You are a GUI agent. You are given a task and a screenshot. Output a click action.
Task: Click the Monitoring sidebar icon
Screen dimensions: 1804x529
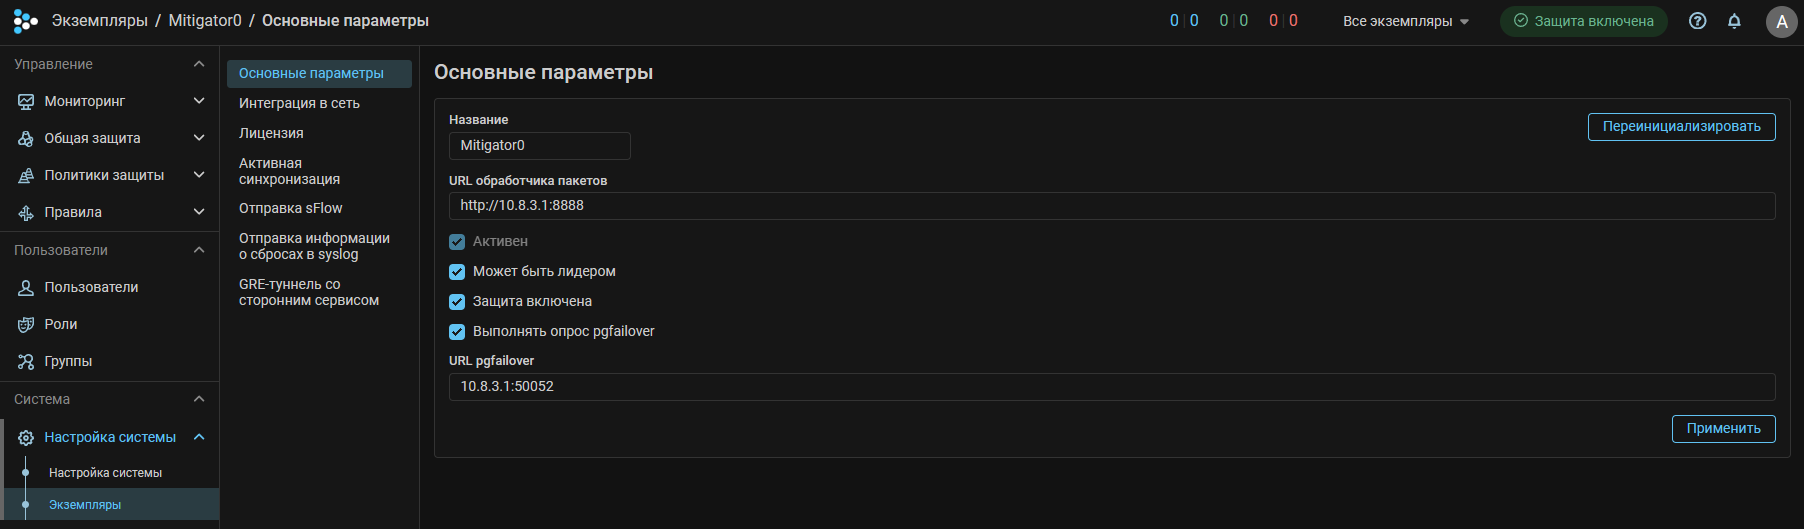point(26,101)
